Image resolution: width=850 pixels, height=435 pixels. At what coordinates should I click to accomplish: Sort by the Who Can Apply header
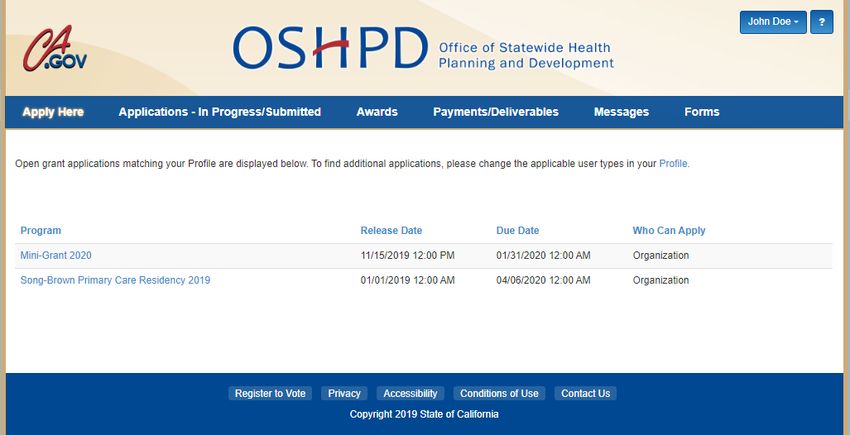tap(669, 231)
